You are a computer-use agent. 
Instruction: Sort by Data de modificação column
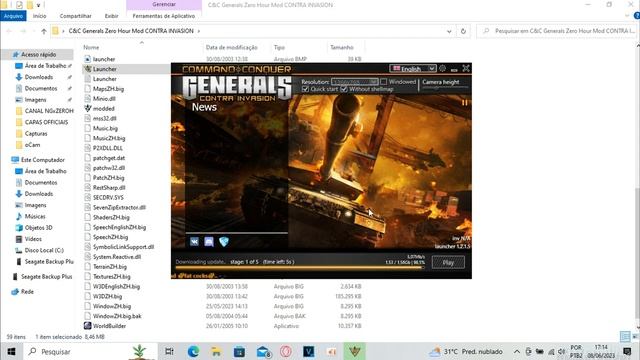pyautogui.click(x=231, y=47)
